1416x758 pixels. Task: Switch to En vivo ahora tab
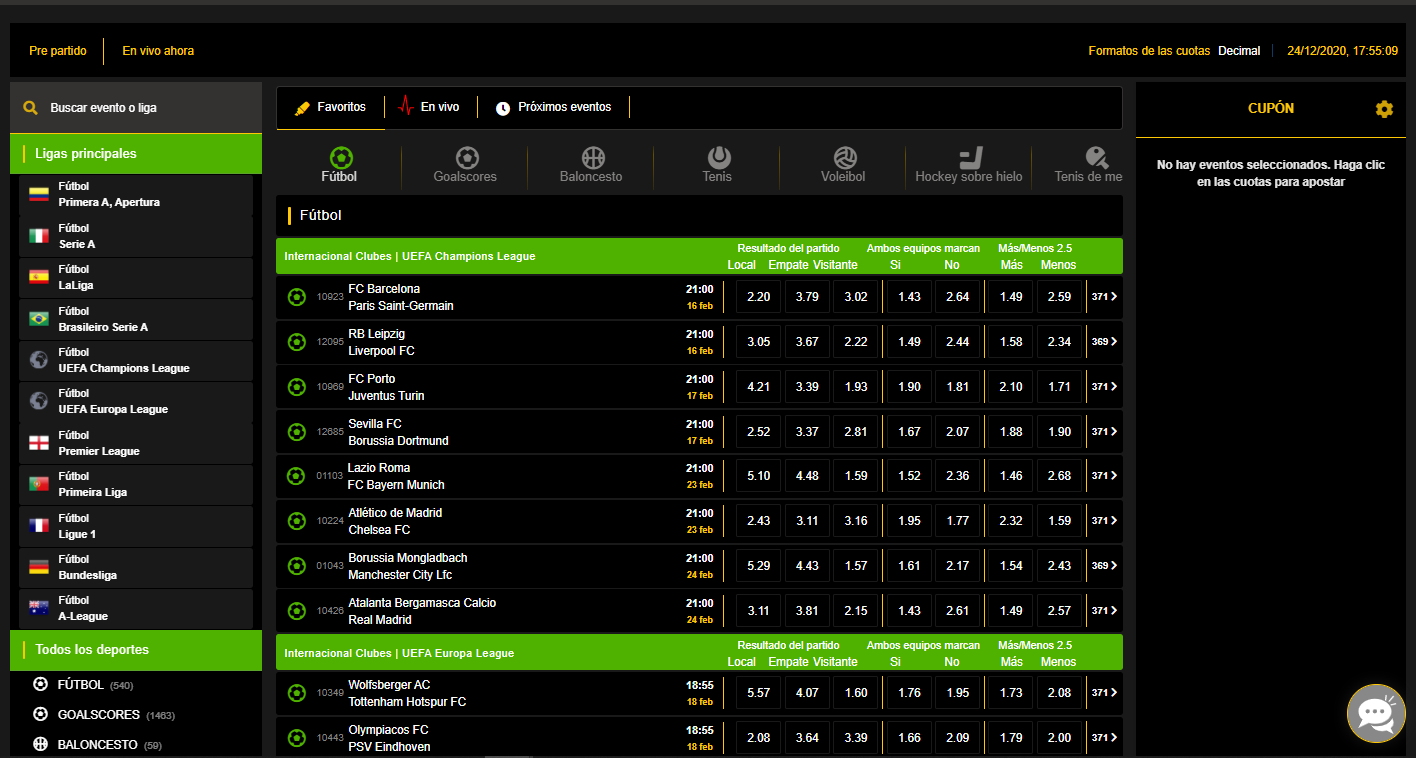click(158, 51)
